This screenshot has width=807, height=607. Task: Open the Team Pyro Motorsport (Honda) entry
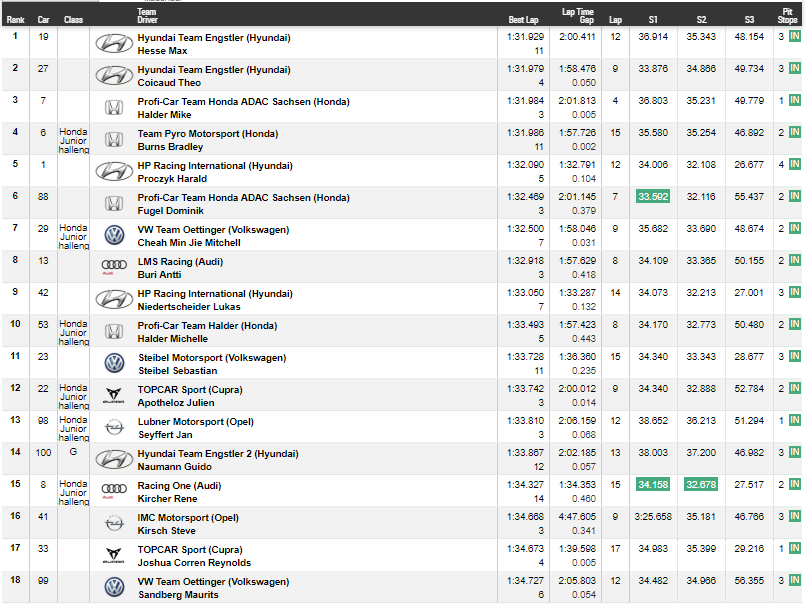(207, 134)
